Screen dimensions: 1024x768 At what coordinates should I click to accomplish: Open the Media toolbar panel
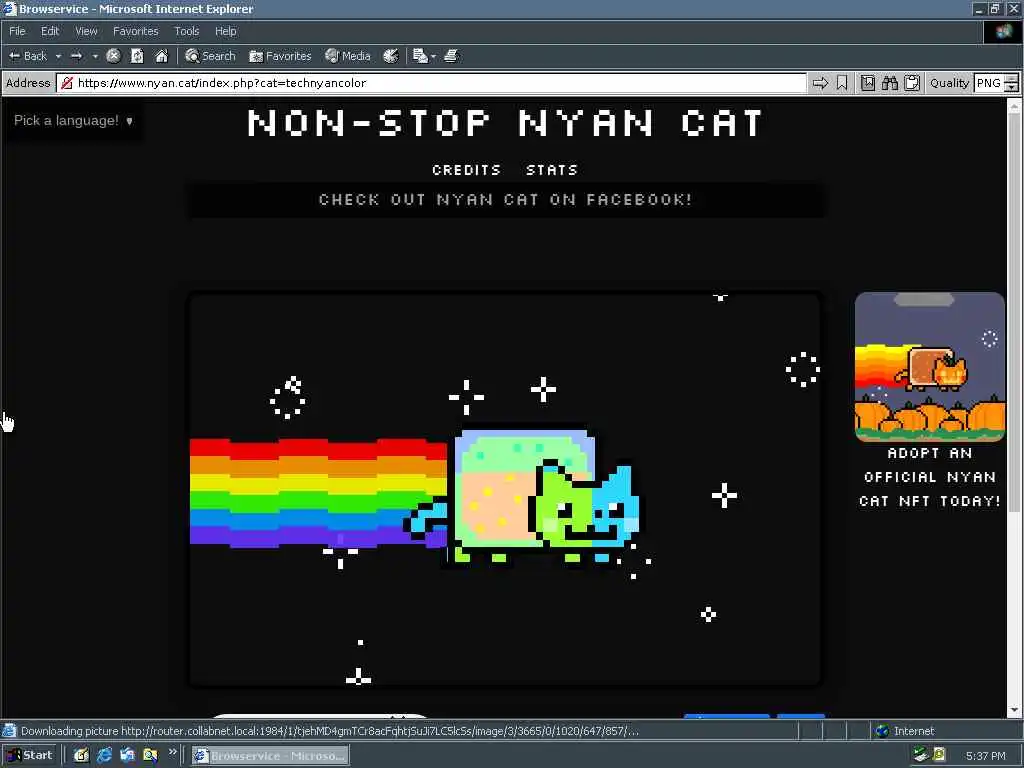[348, 56]
